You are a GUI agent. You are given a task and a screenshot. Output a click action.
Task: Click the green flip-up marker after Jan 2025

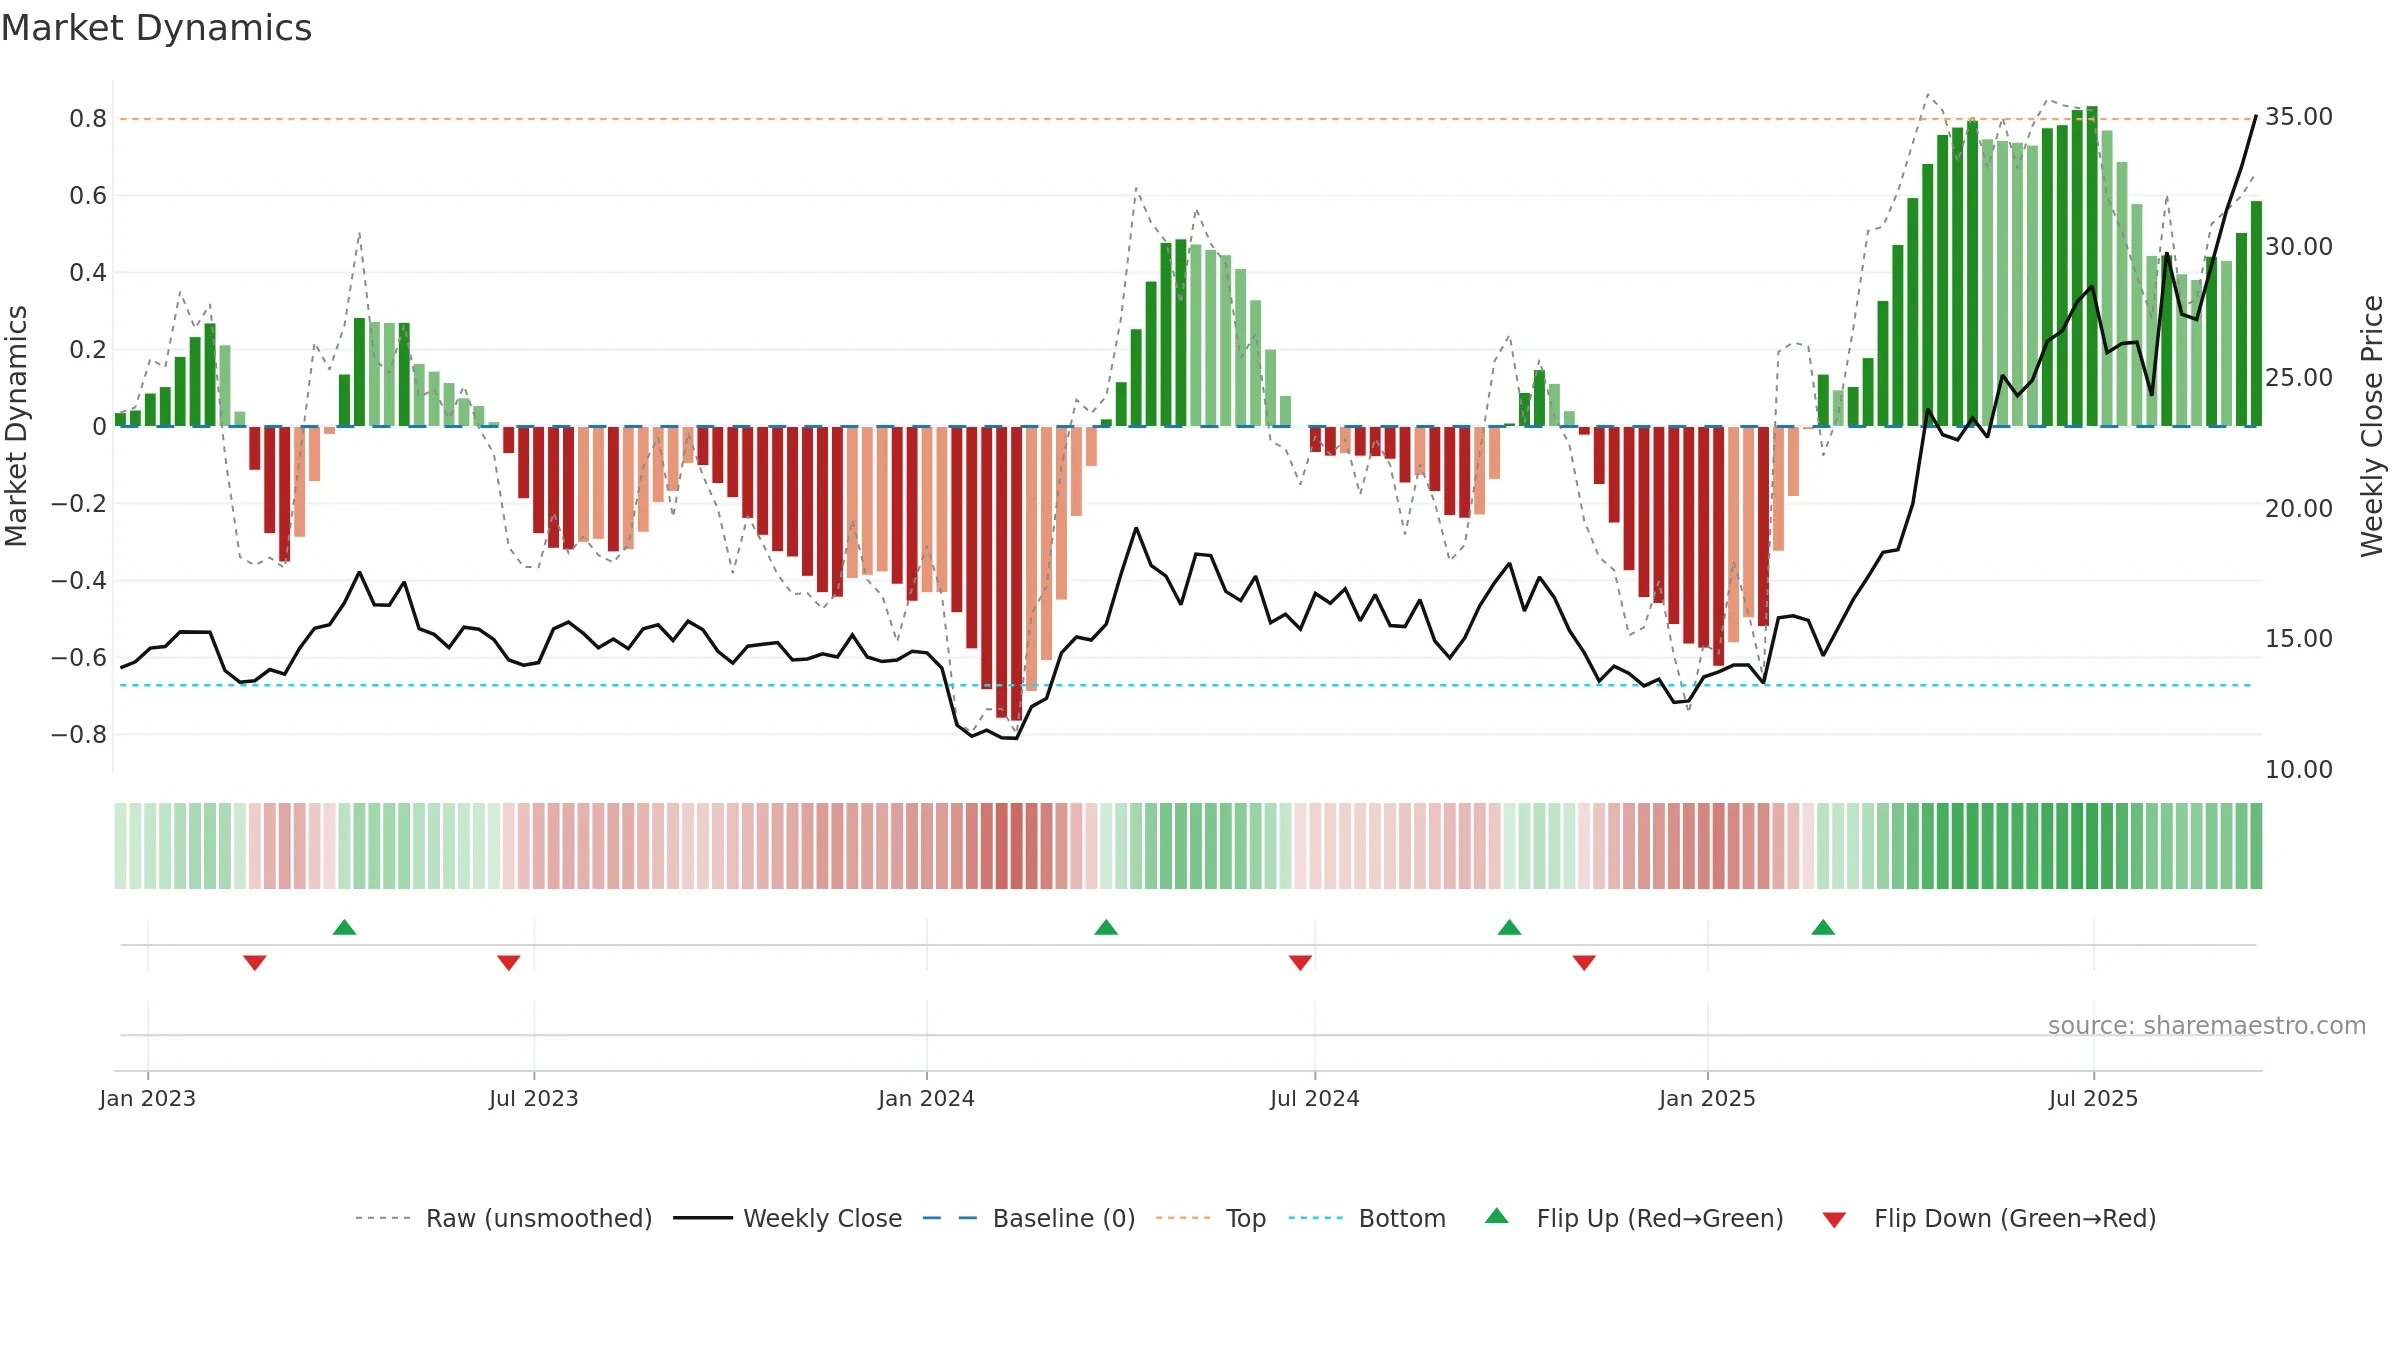click(x=1823, y=927)
